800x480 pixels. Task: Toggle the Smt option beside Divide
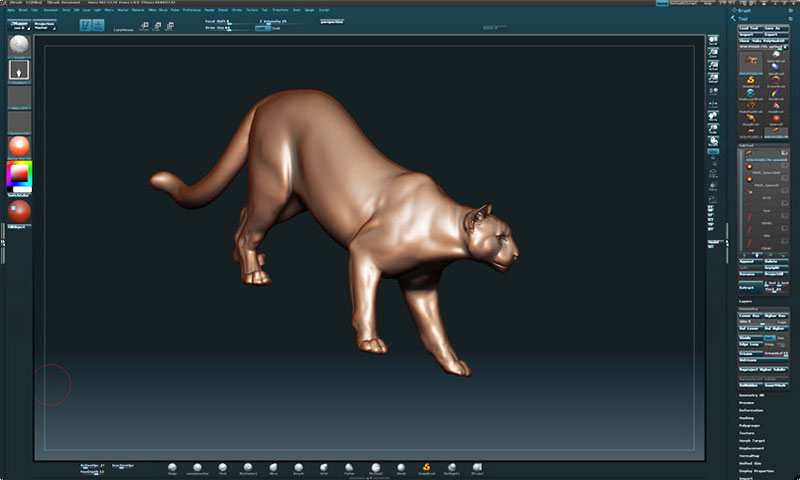[x=769, y=338]
